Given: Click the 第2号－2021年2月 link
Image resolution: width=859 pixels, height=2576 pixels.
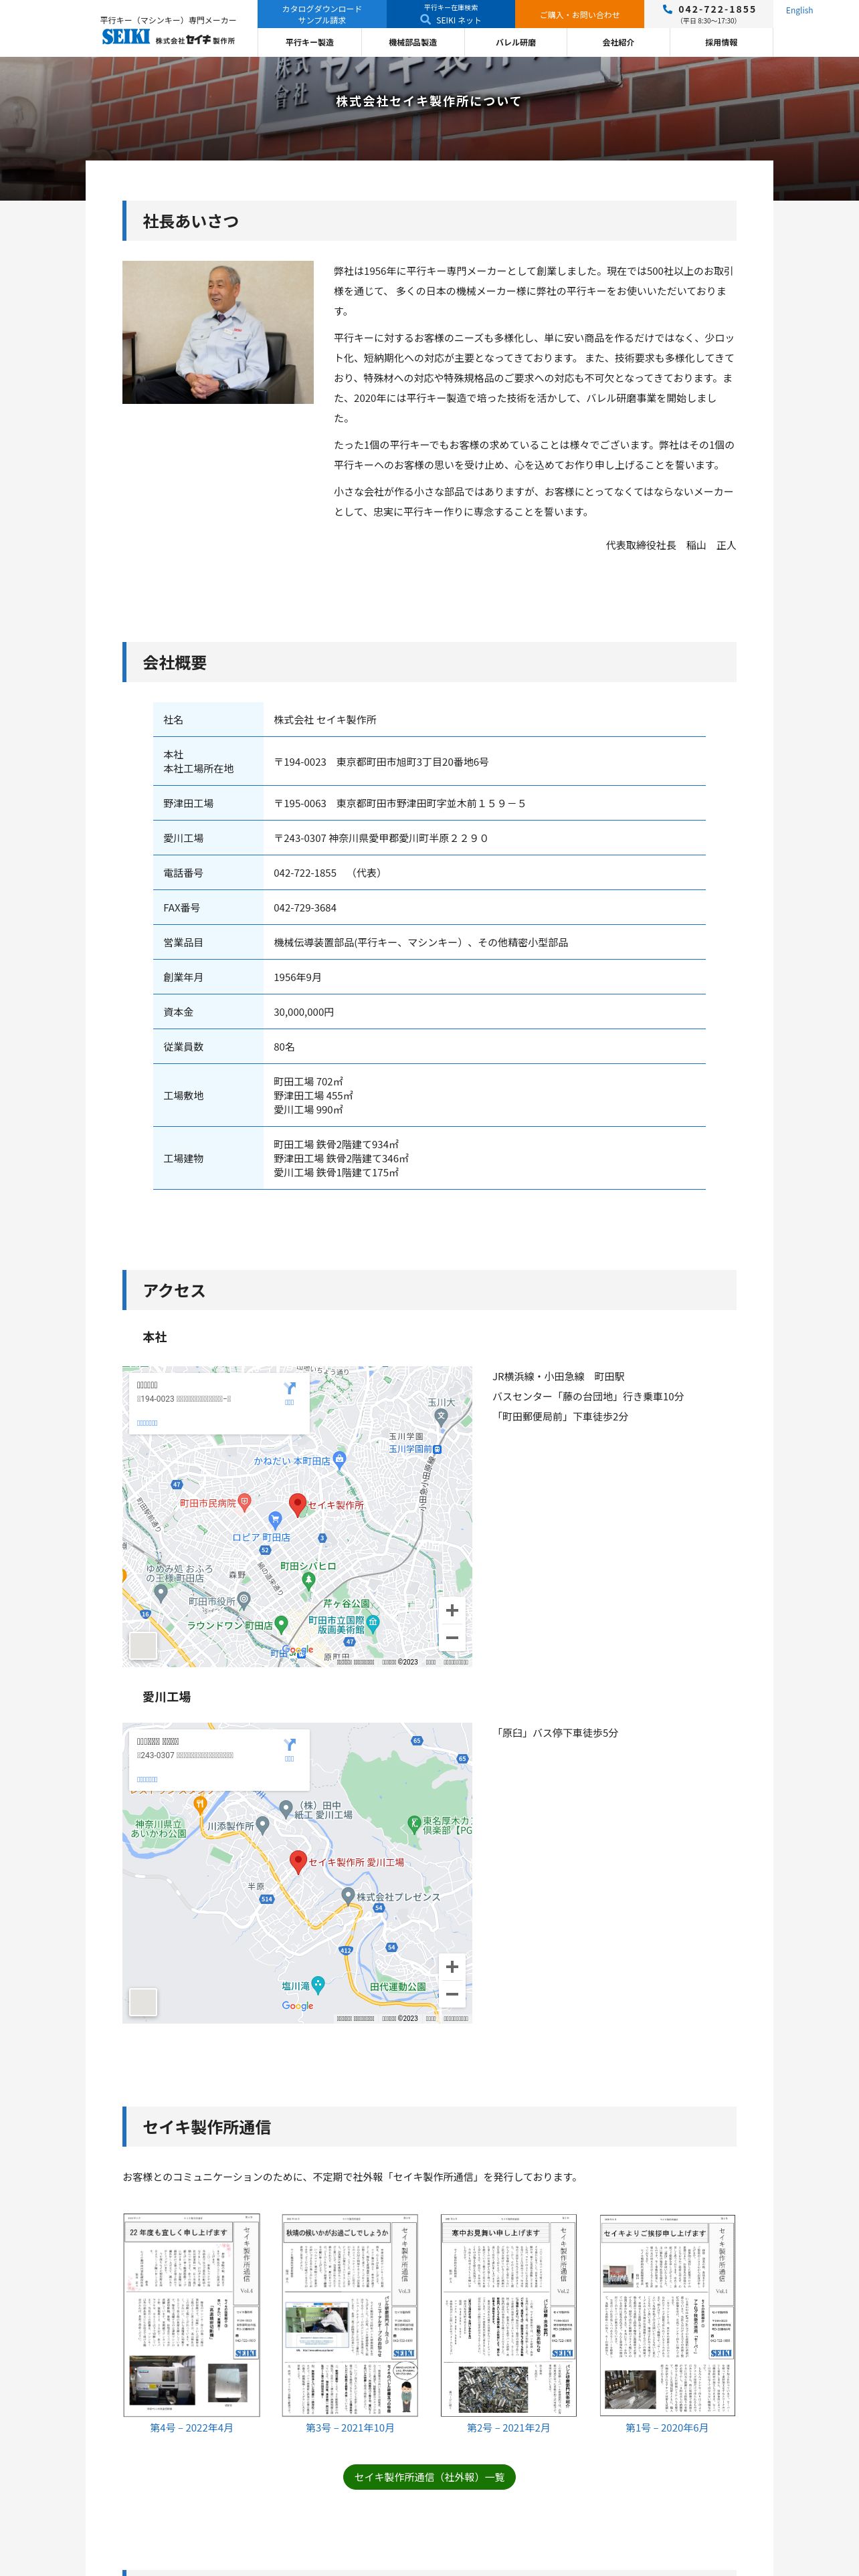Looking at the screenshot, I should click(508, 2428).
